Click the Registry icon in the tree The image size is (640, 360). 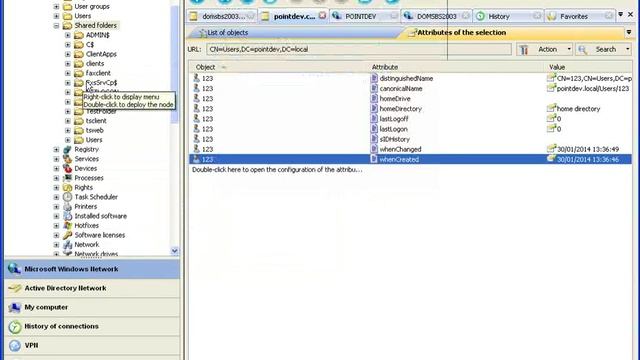coord(67,149)
